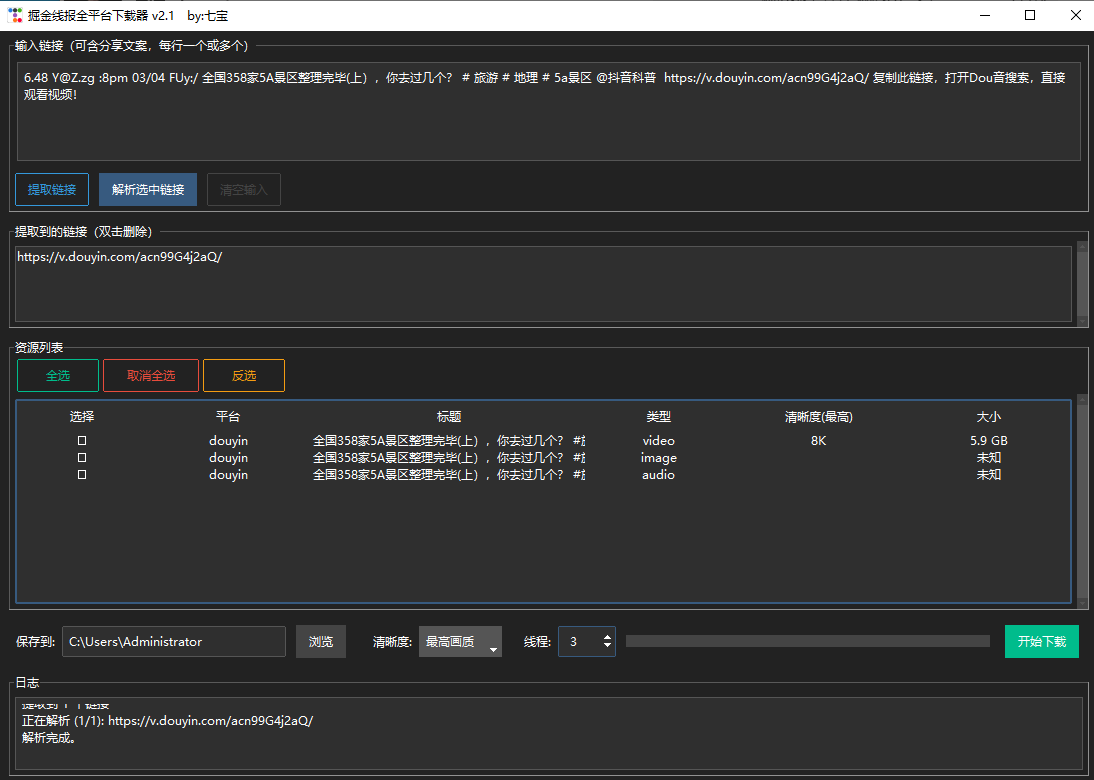Image resolution: width=1094 pixels, height=780 pixels.
Task: Open the 清晰度 quality dropdown
Action: click(x=460, y=642)
